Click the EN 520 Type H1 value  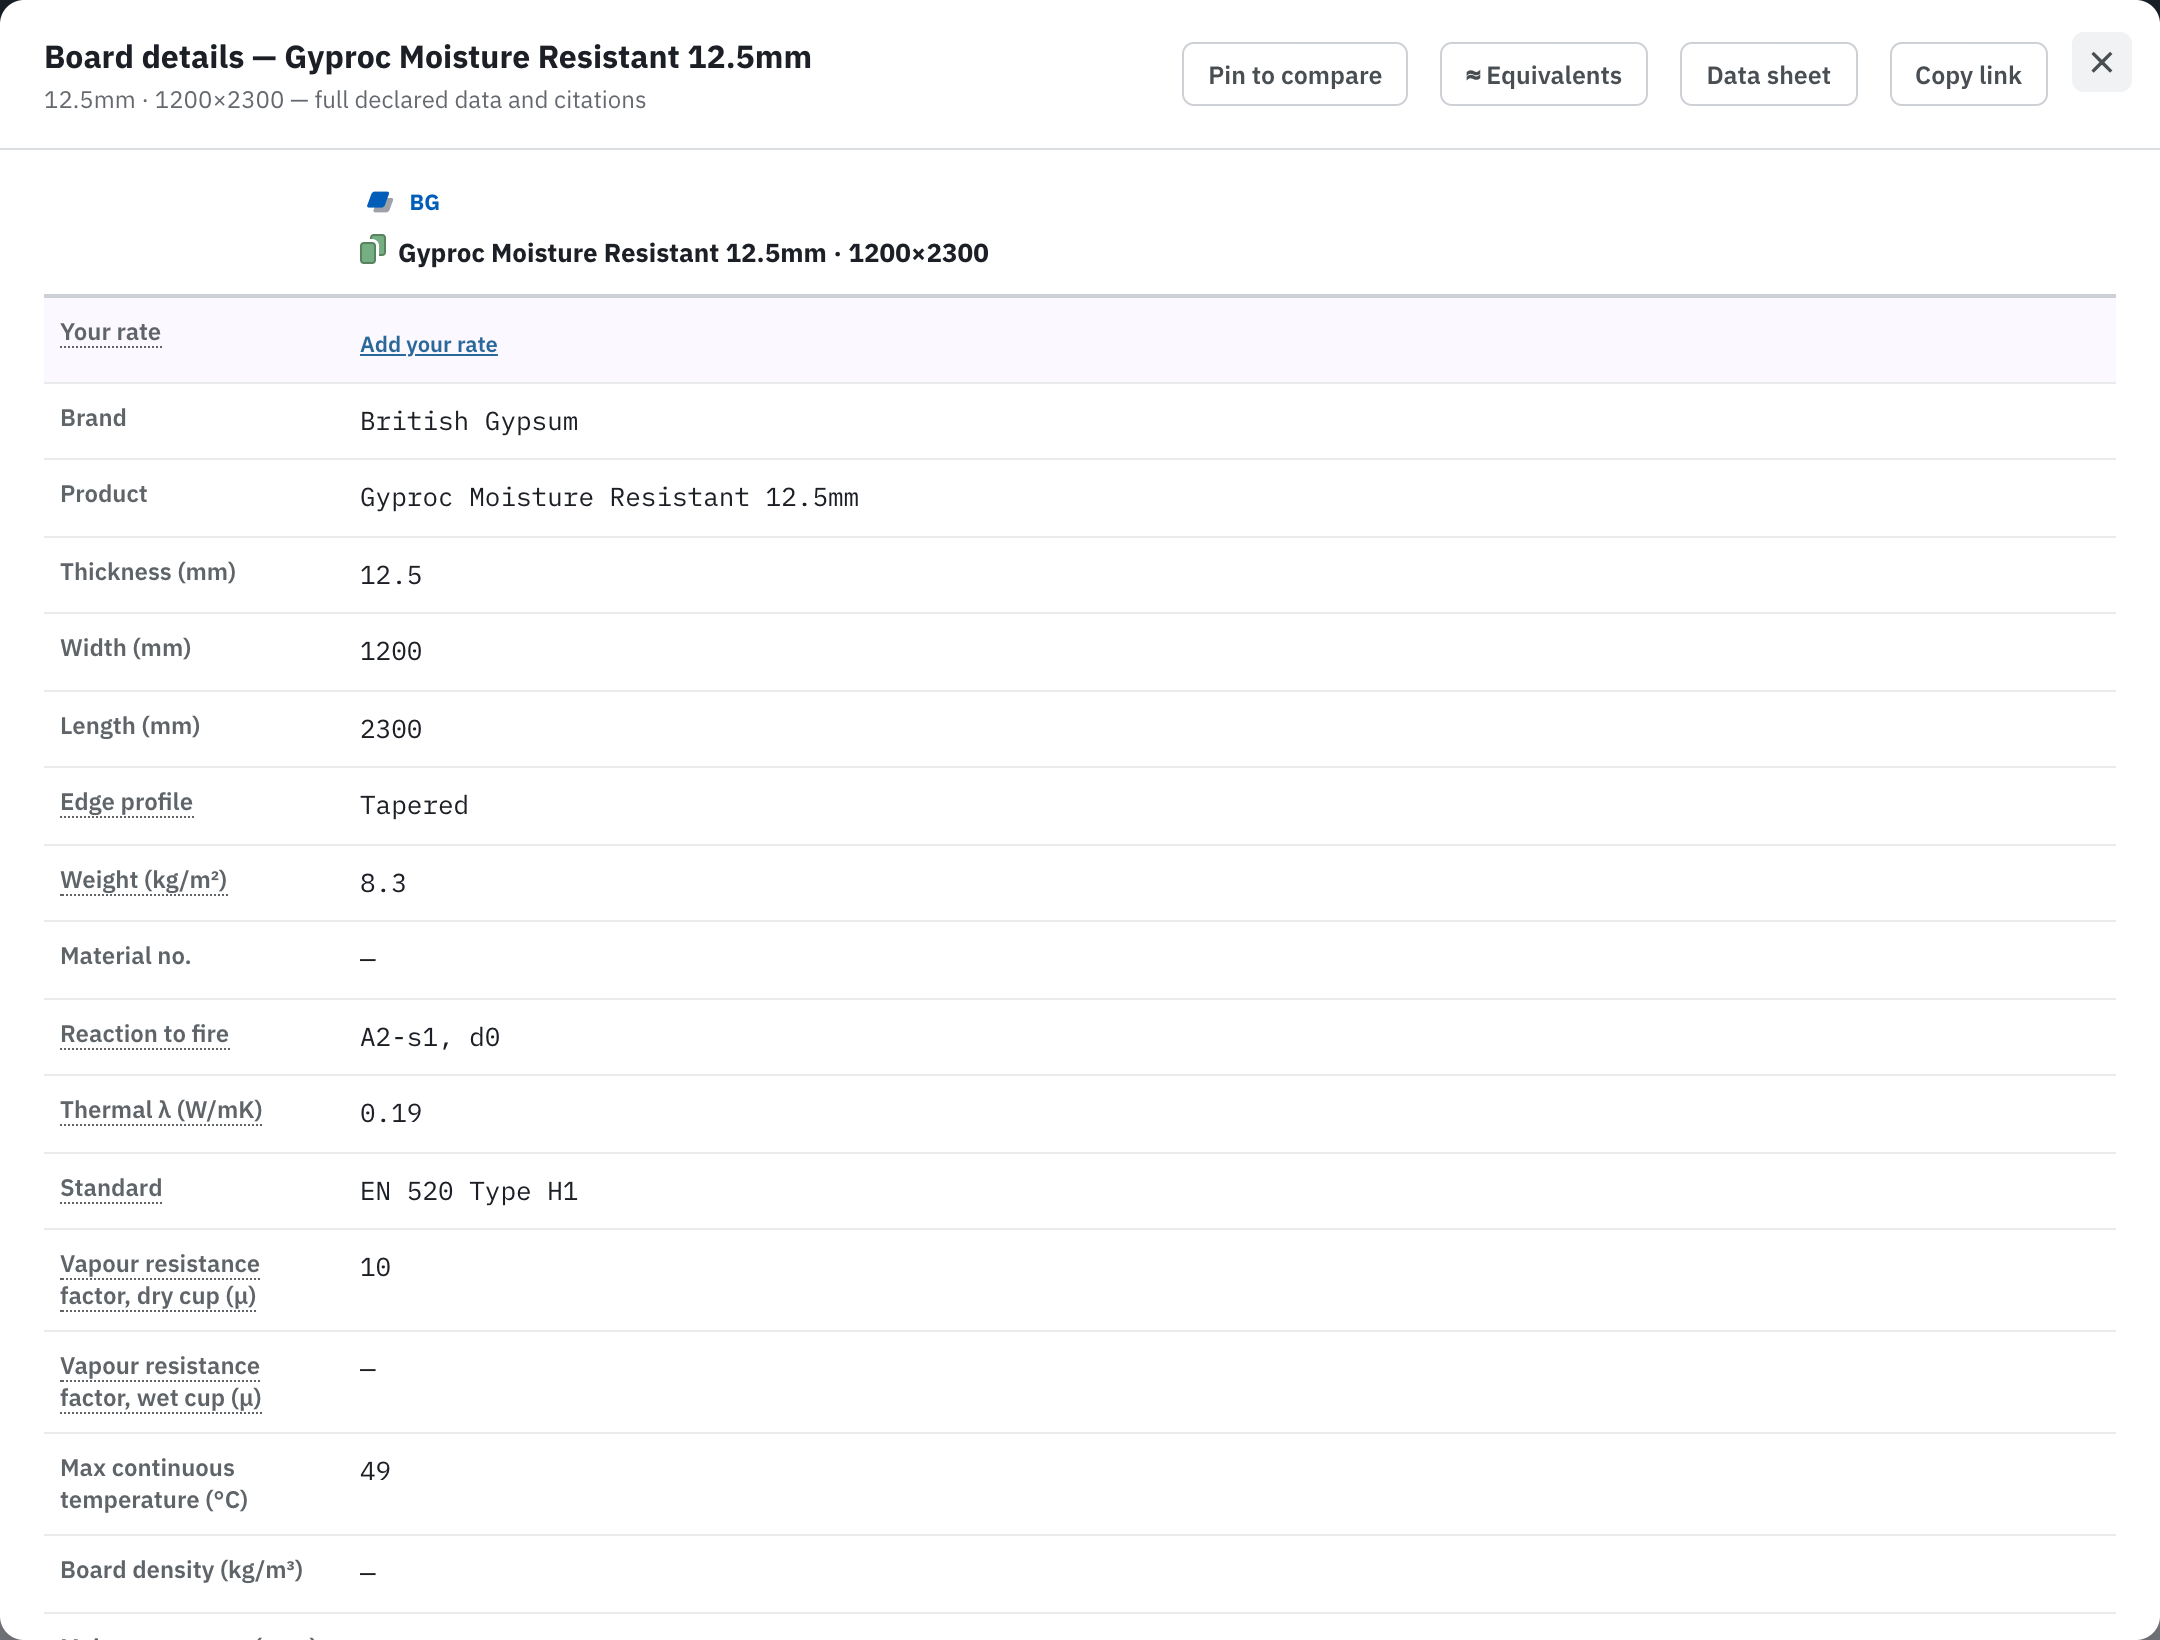coord(469,1192)
